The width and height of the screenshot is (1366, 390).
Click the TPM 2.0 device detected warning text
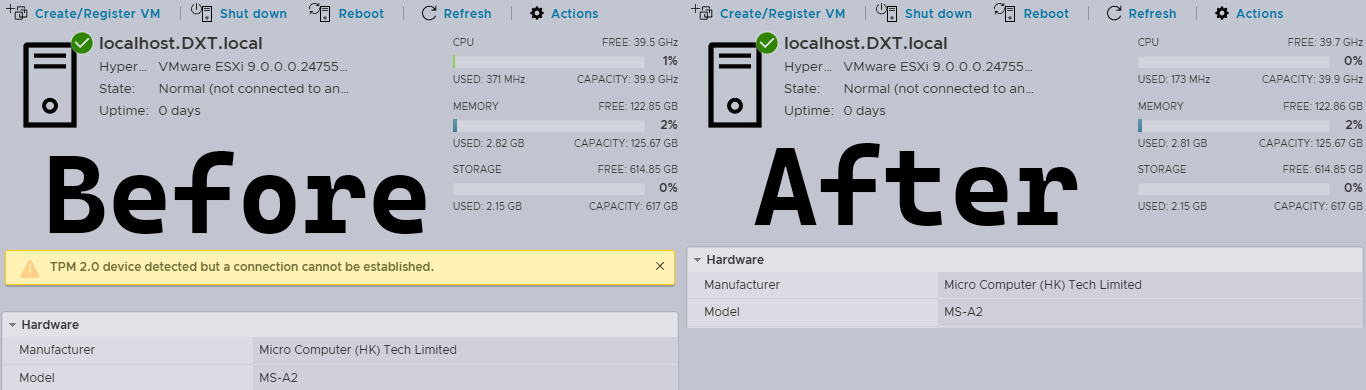241,267
